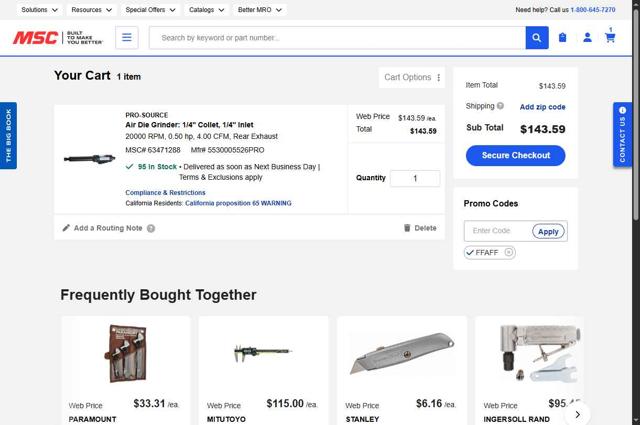Screen dimensions: 640x425
Task: Remove the applied FFAFF promo code
Action: [509, 253]
